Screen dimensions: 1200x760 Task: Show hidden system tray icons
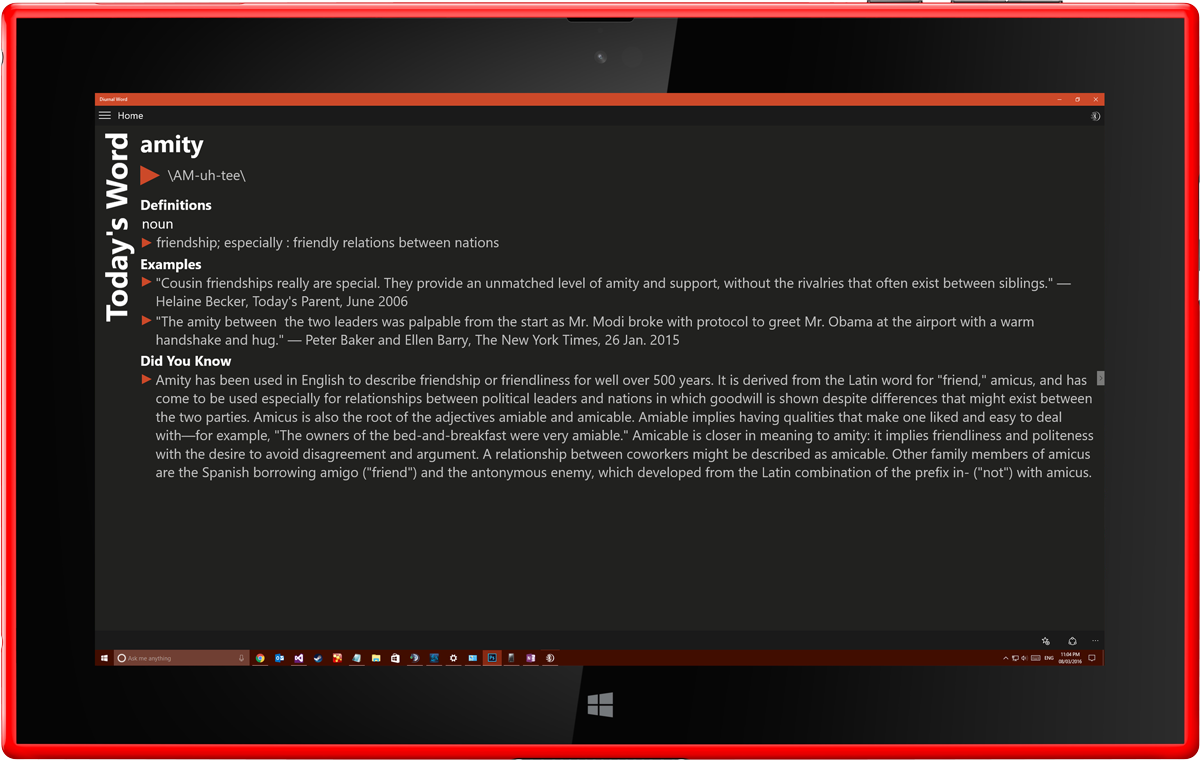pyautogui.click(x=1005, y=658)
